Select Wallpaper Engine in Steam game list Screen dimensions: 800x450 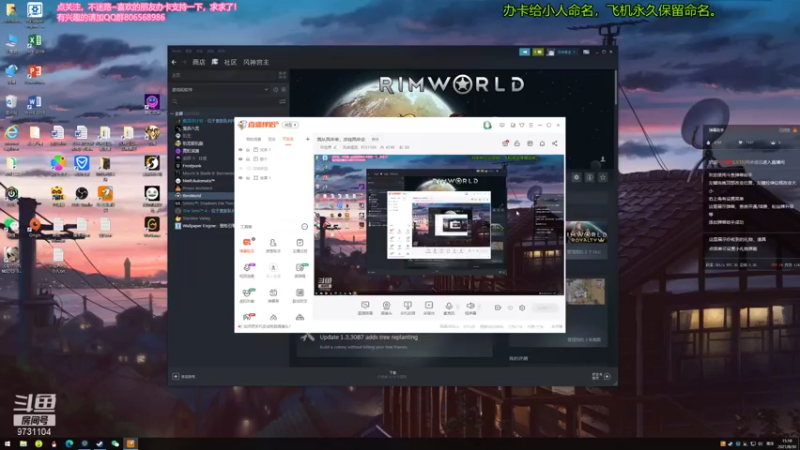204,226
